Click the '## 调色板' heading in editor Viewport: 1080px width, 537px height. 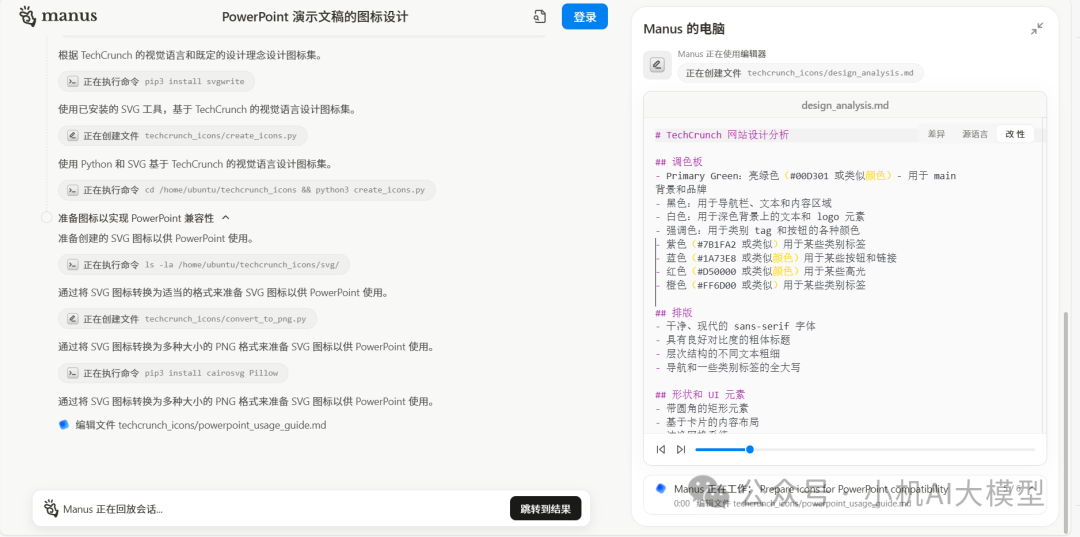678,162
